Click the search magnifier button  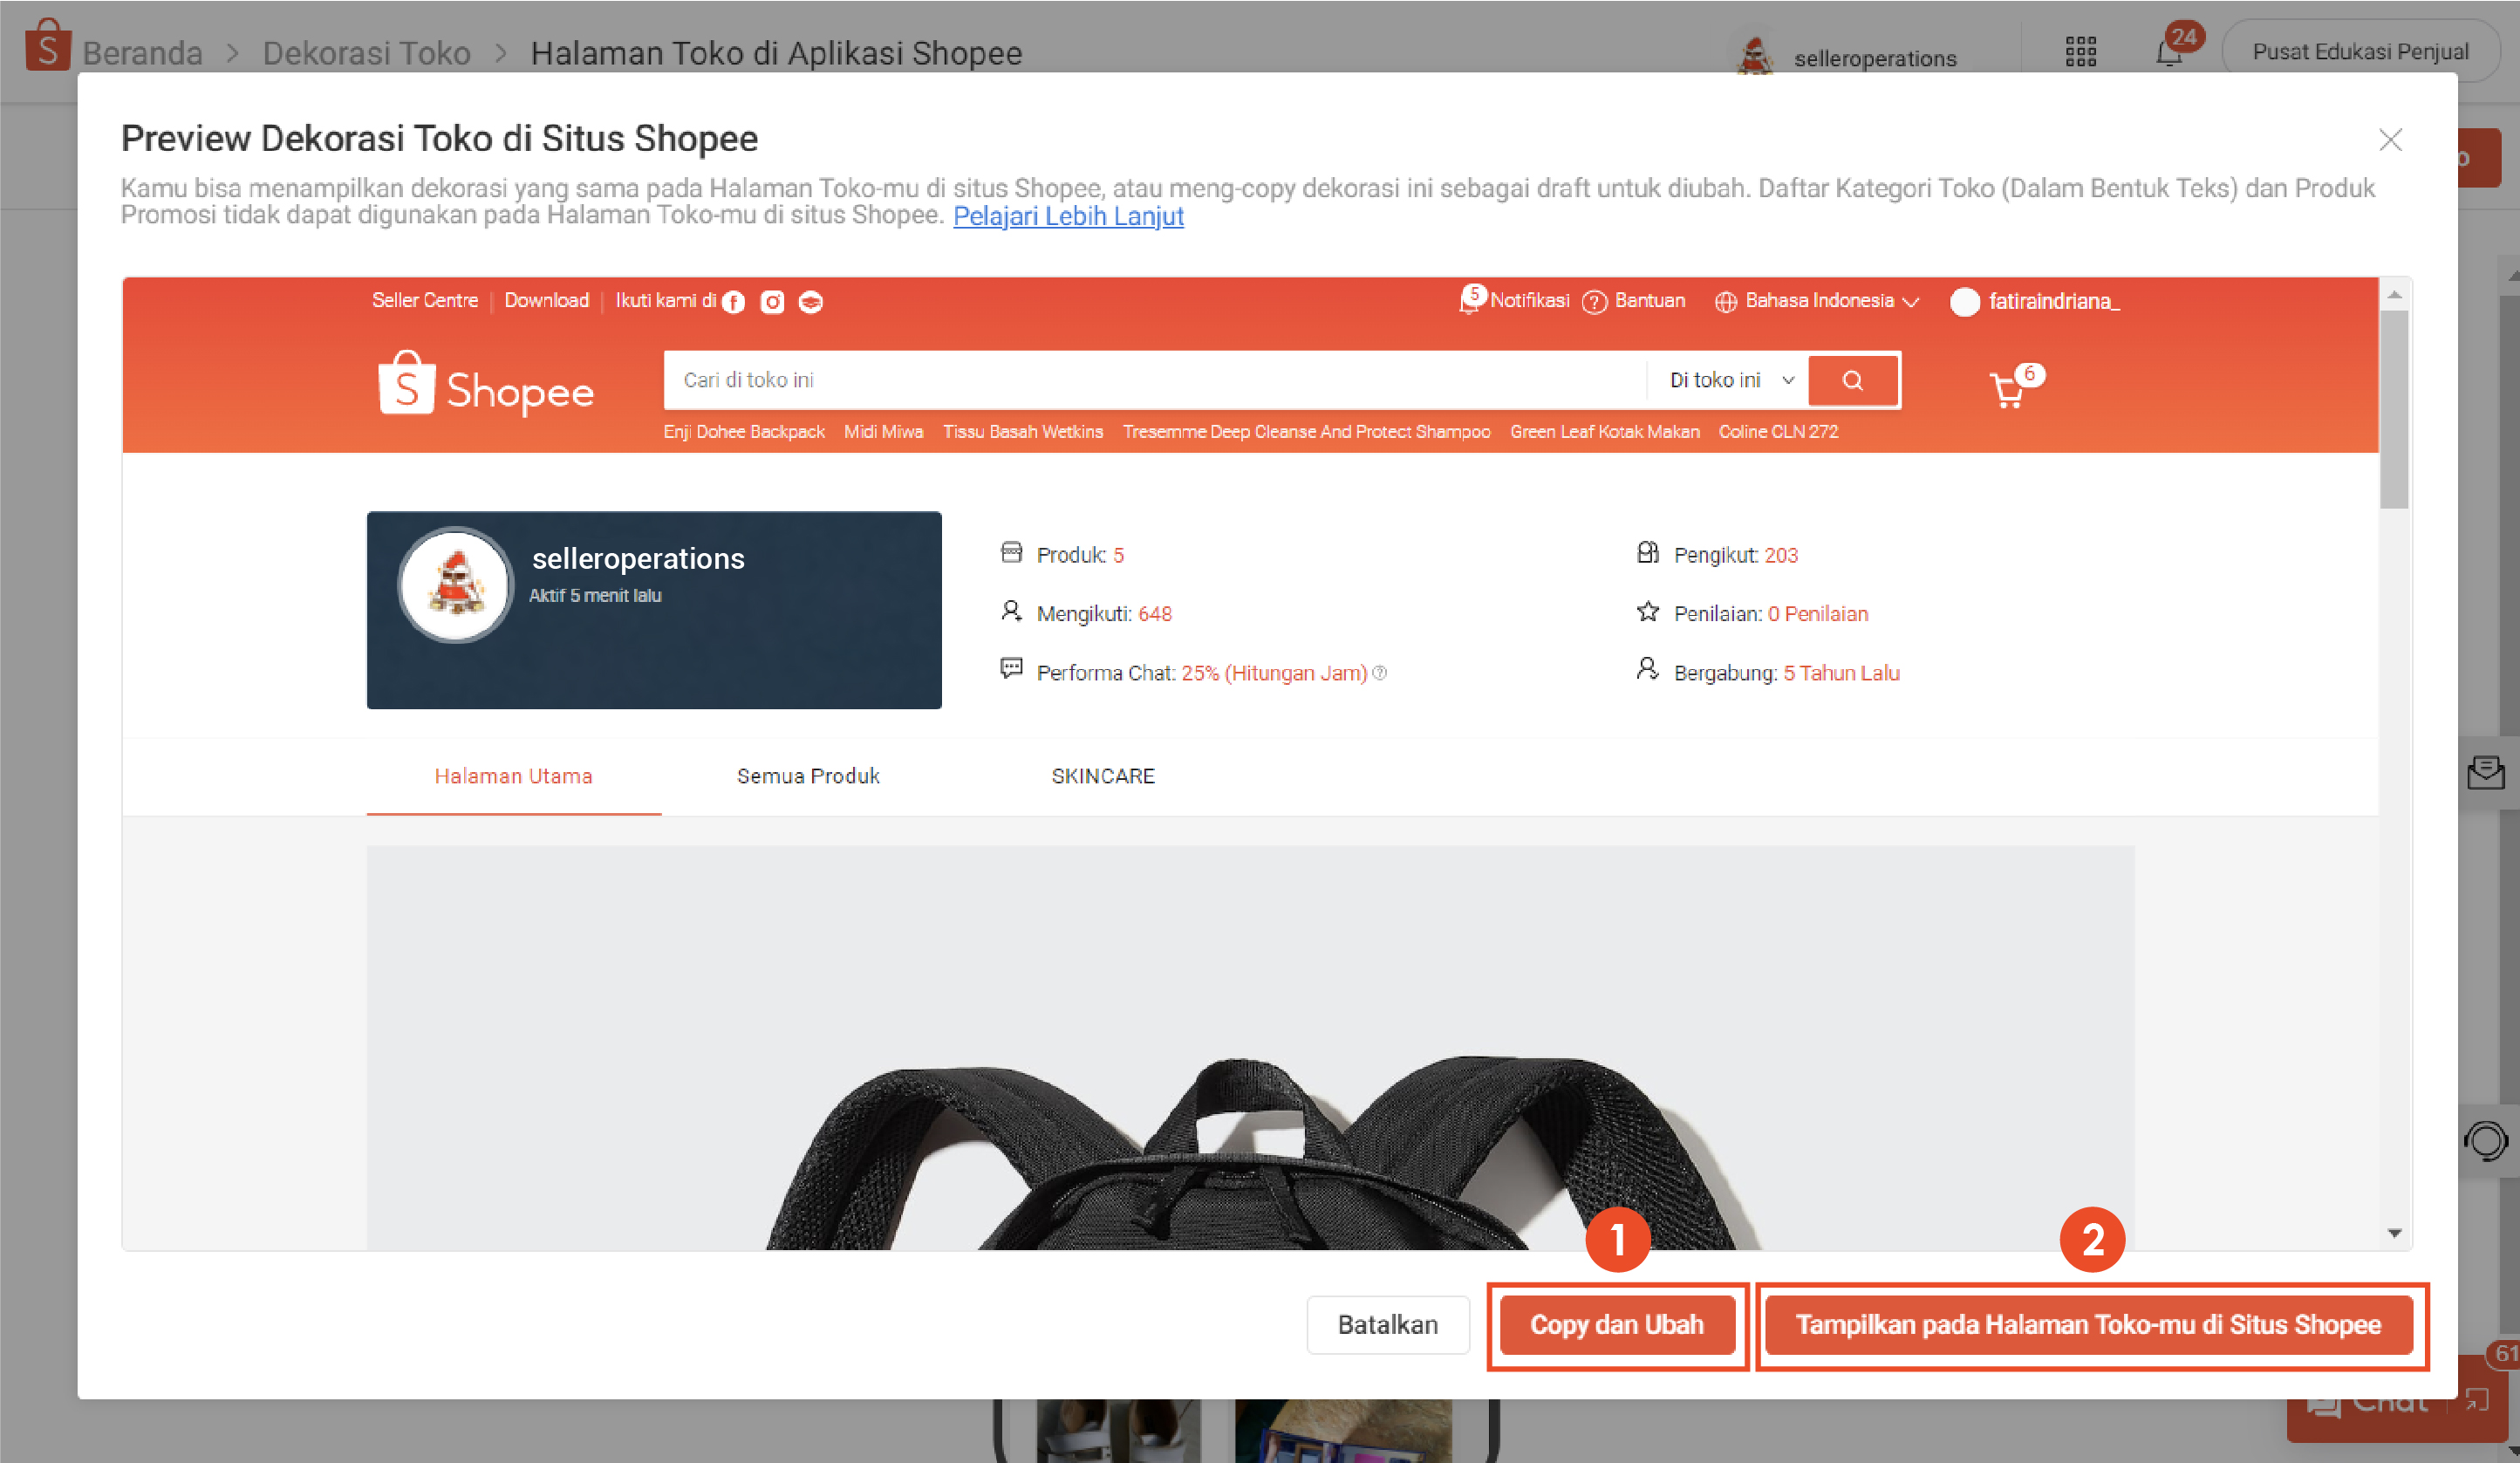pyautogui.click(x=1853, y=380)
